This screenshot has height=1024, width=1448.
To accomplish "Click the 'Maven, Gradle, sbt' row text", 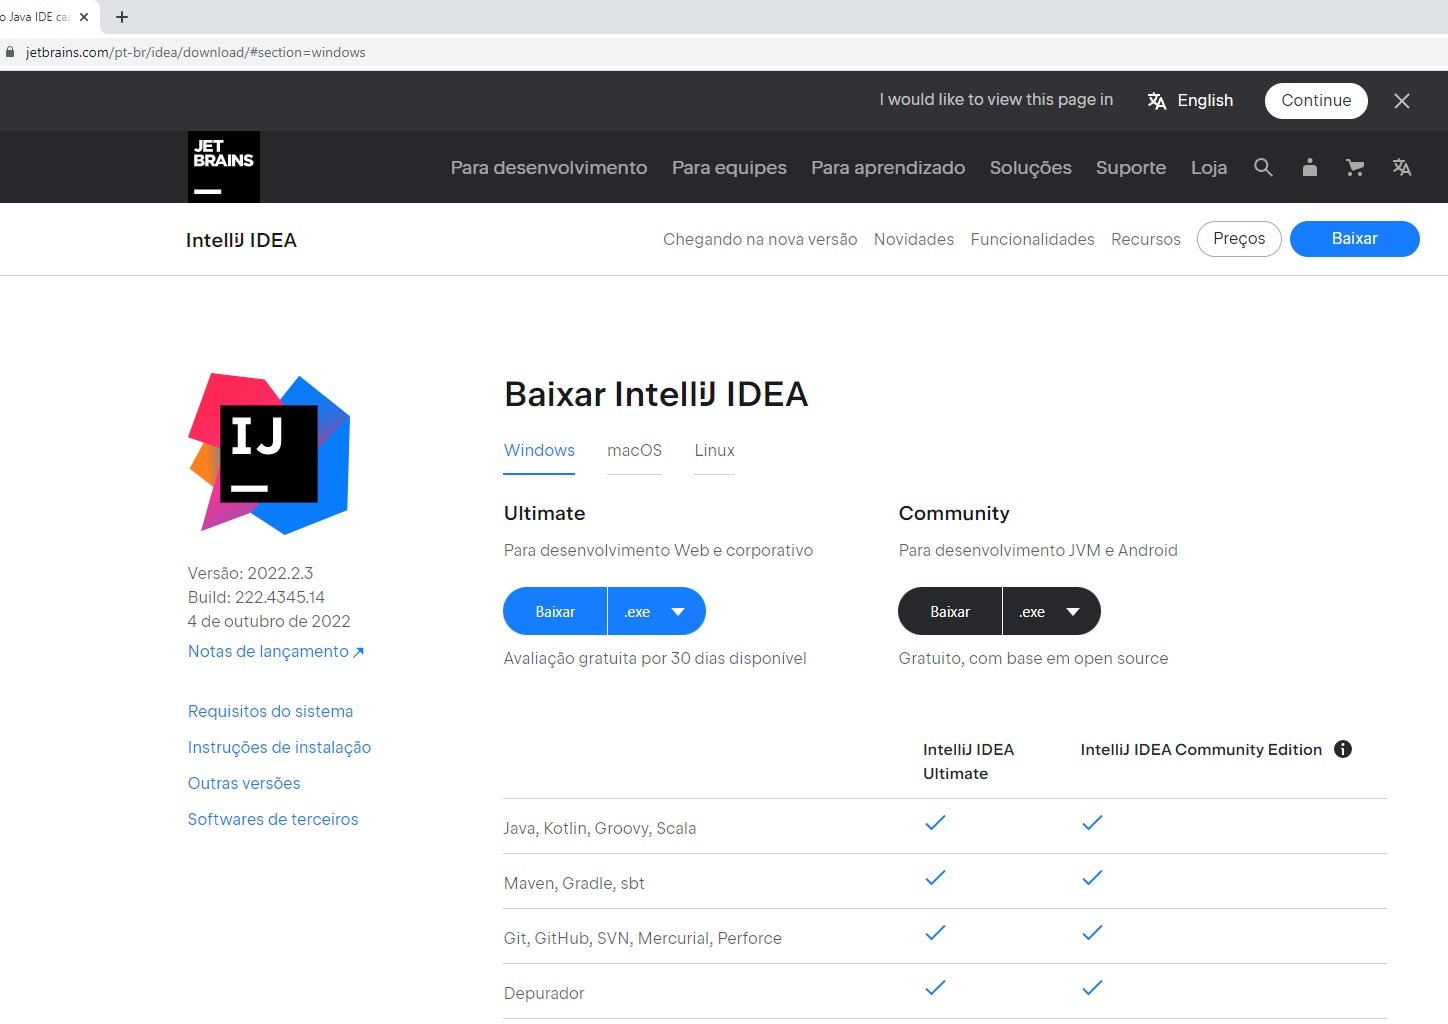I will coord(574,884).
